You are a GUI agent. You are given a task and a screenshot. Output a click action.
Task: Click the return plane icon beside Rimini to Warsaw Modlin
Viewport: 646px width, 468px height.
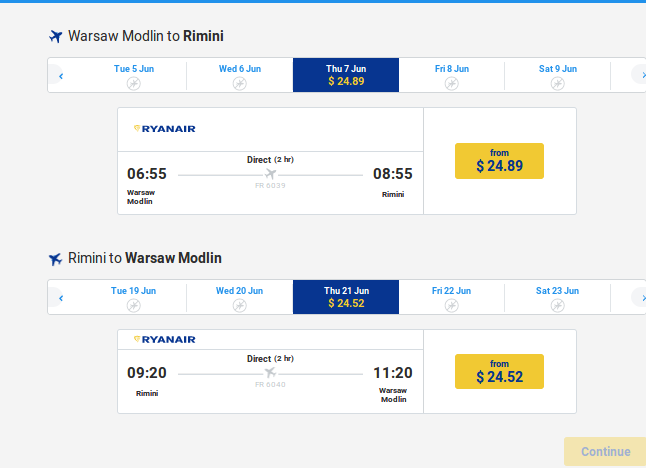coord(56,259)
